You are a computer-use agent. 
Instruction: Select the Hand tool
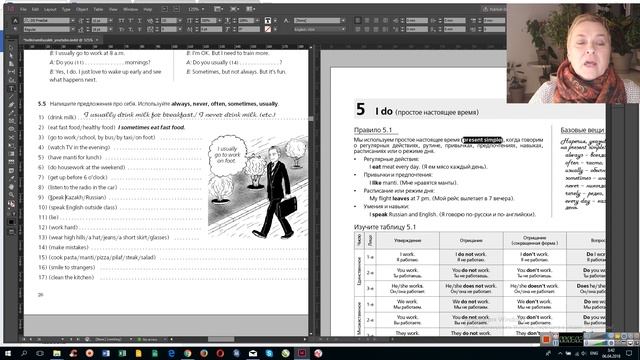pyautogui.click(x=11, y=187)
